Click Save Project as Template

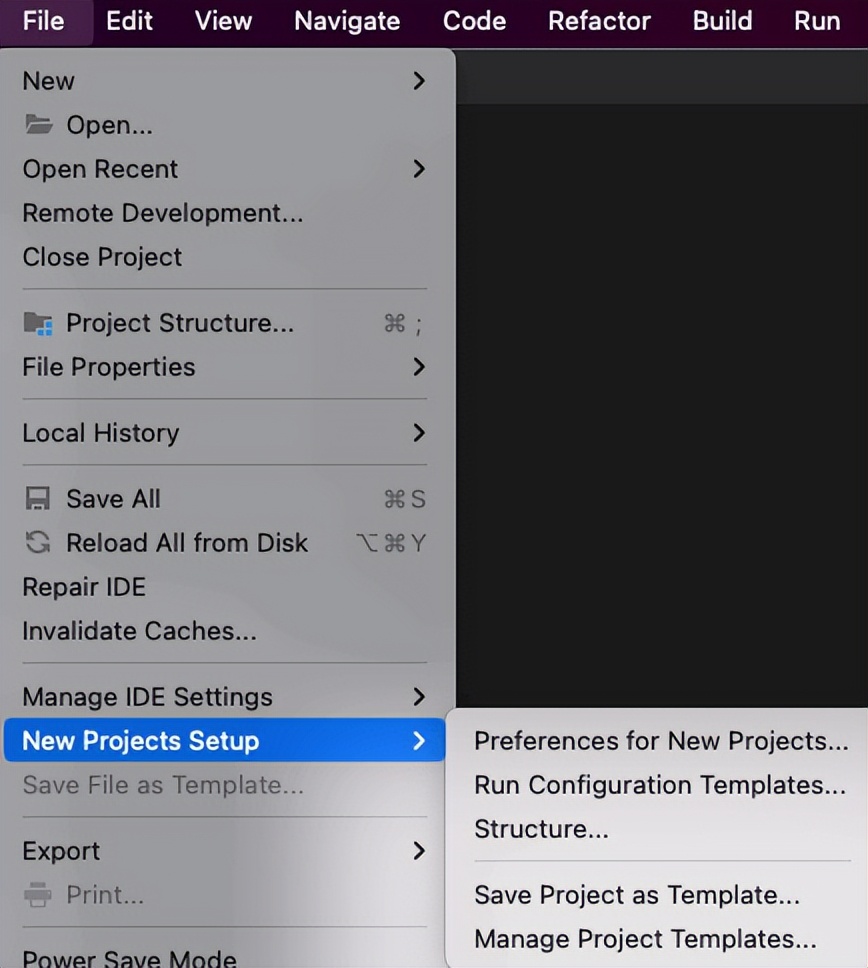(636, 895)
